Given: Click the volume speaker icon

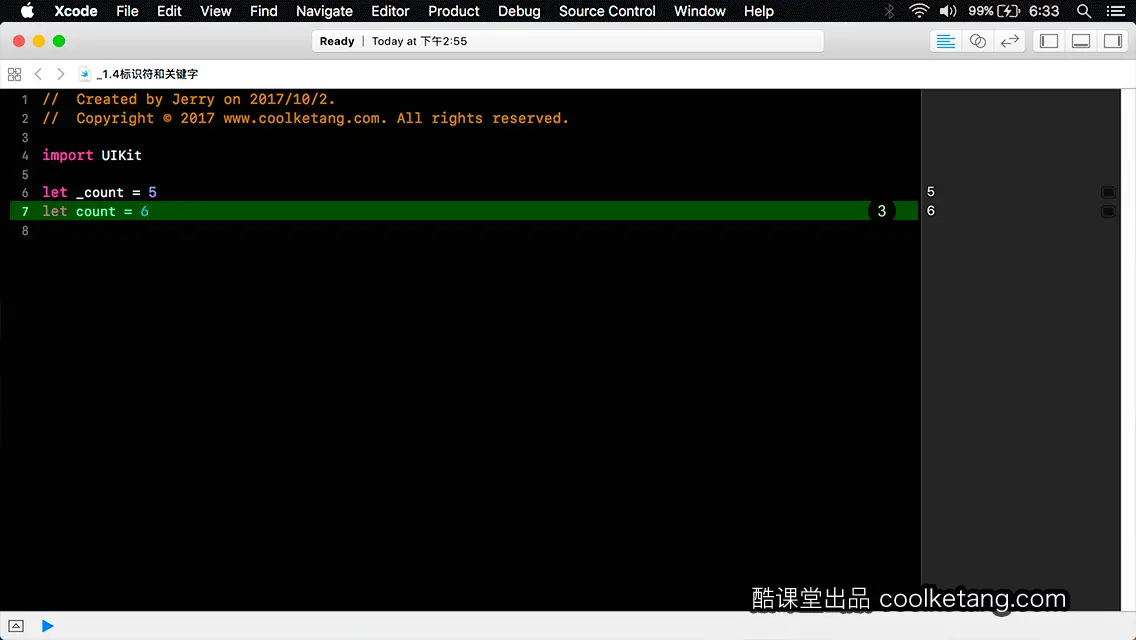Looking at the screenshot, I should [948, 11].
